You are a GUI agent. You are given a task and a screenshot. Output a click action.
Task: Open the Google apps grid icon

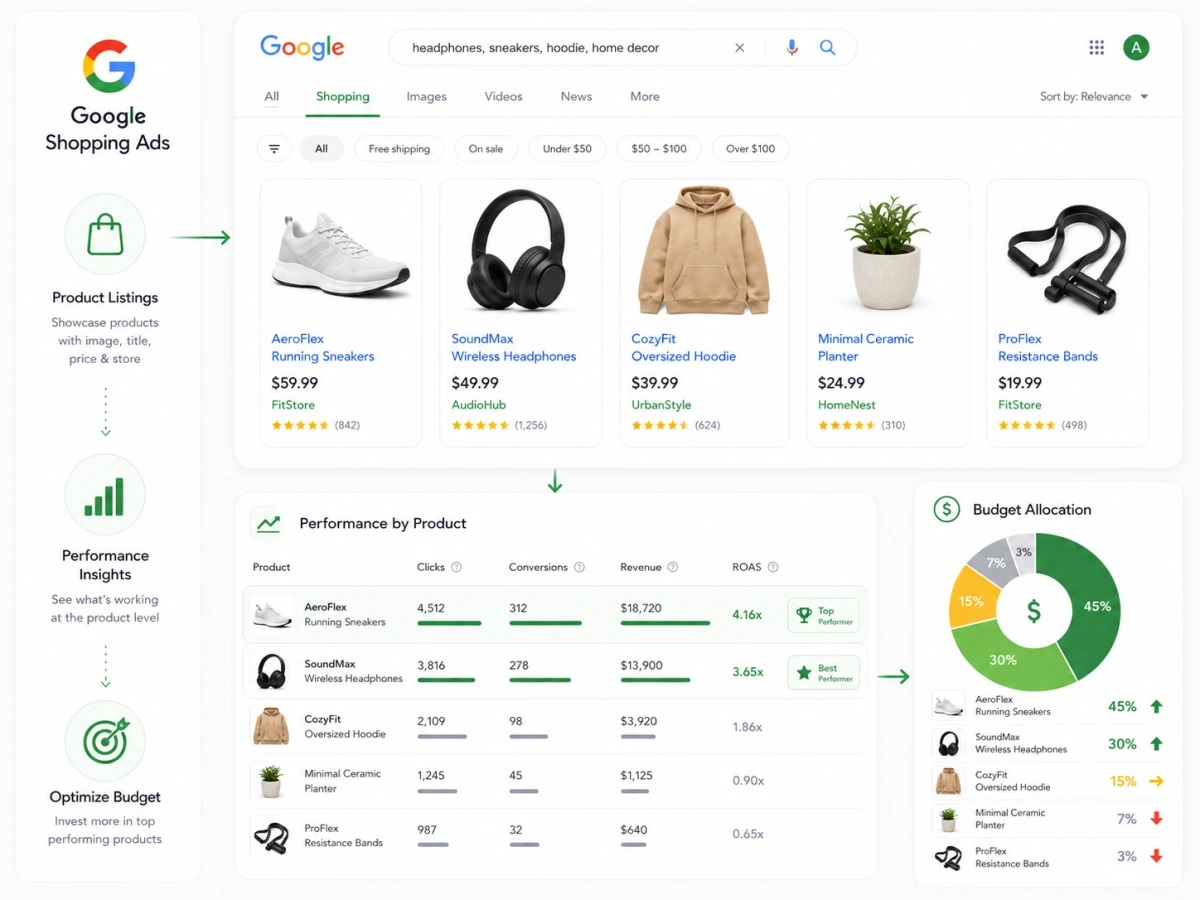pos(1096,47)
